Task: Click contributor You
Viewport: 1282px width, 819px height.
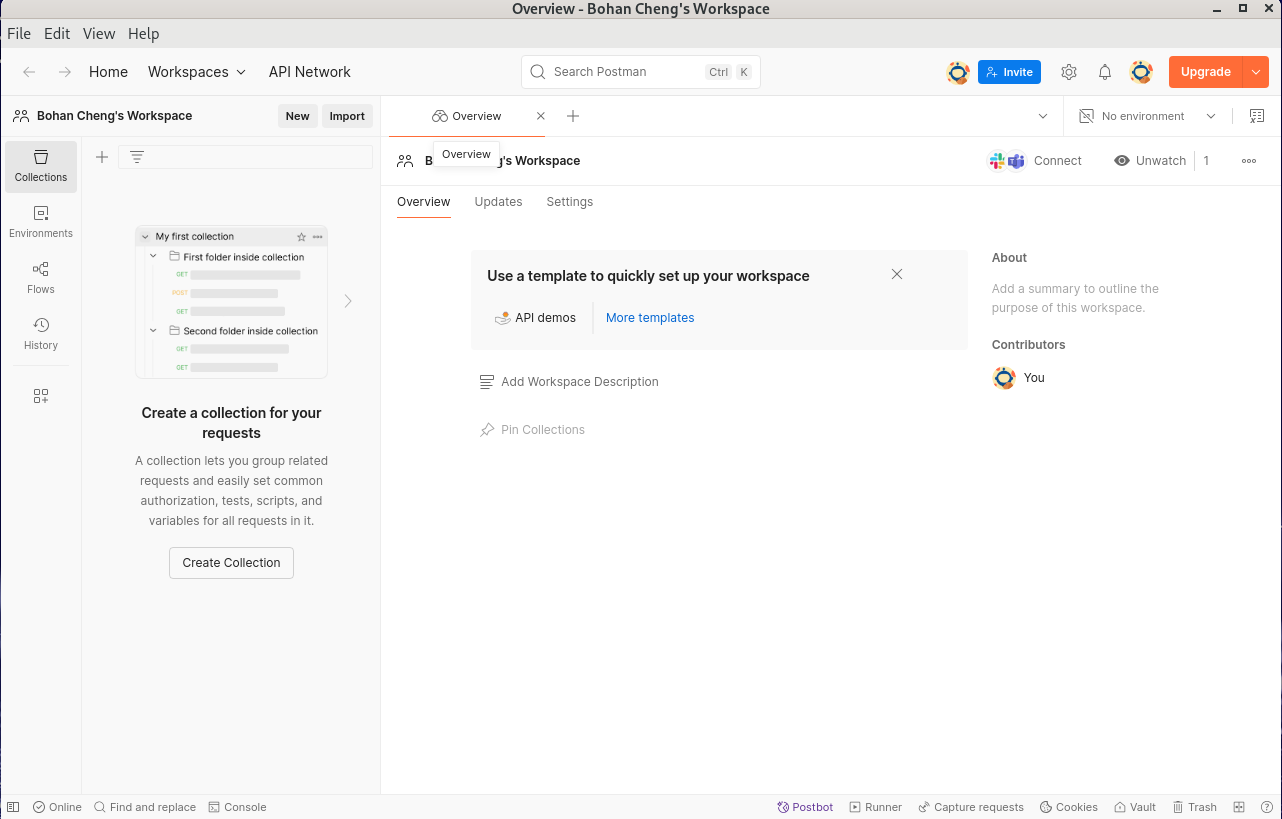Action: (1018, 378)
